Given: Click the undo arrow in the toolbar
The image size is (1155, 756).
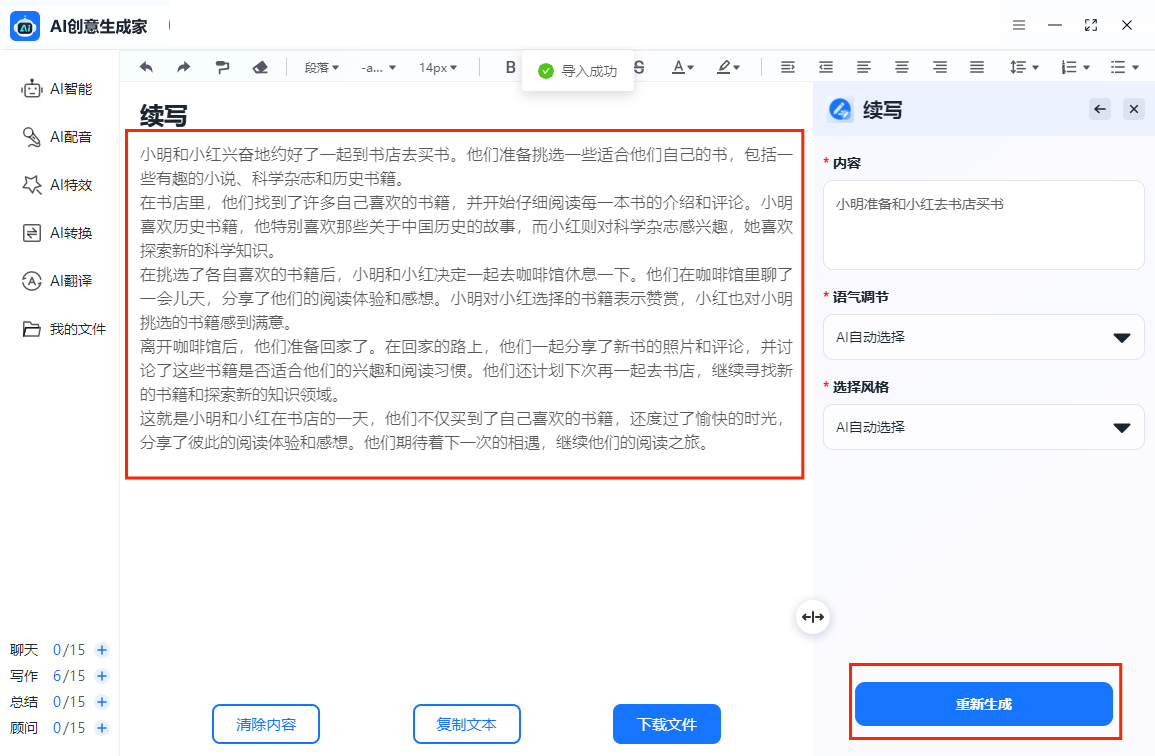Looking at the screenshot, I should [145, 67].
